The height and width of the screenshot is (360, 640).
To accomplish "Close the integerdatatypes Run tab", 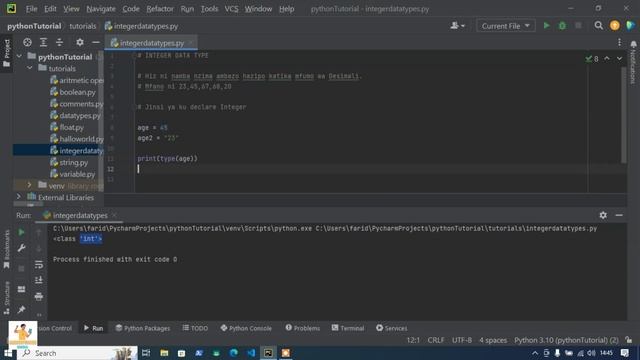I will (114, 215).
